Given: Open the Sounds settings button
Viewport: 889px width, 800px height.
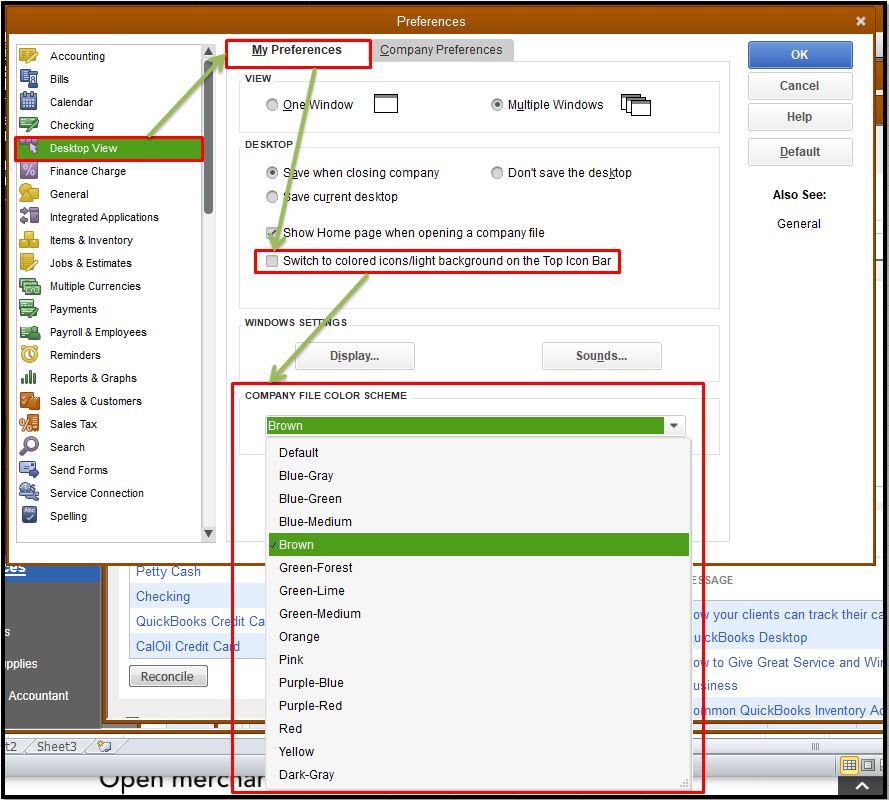Looking at the screenshot, I should point(602,355).
